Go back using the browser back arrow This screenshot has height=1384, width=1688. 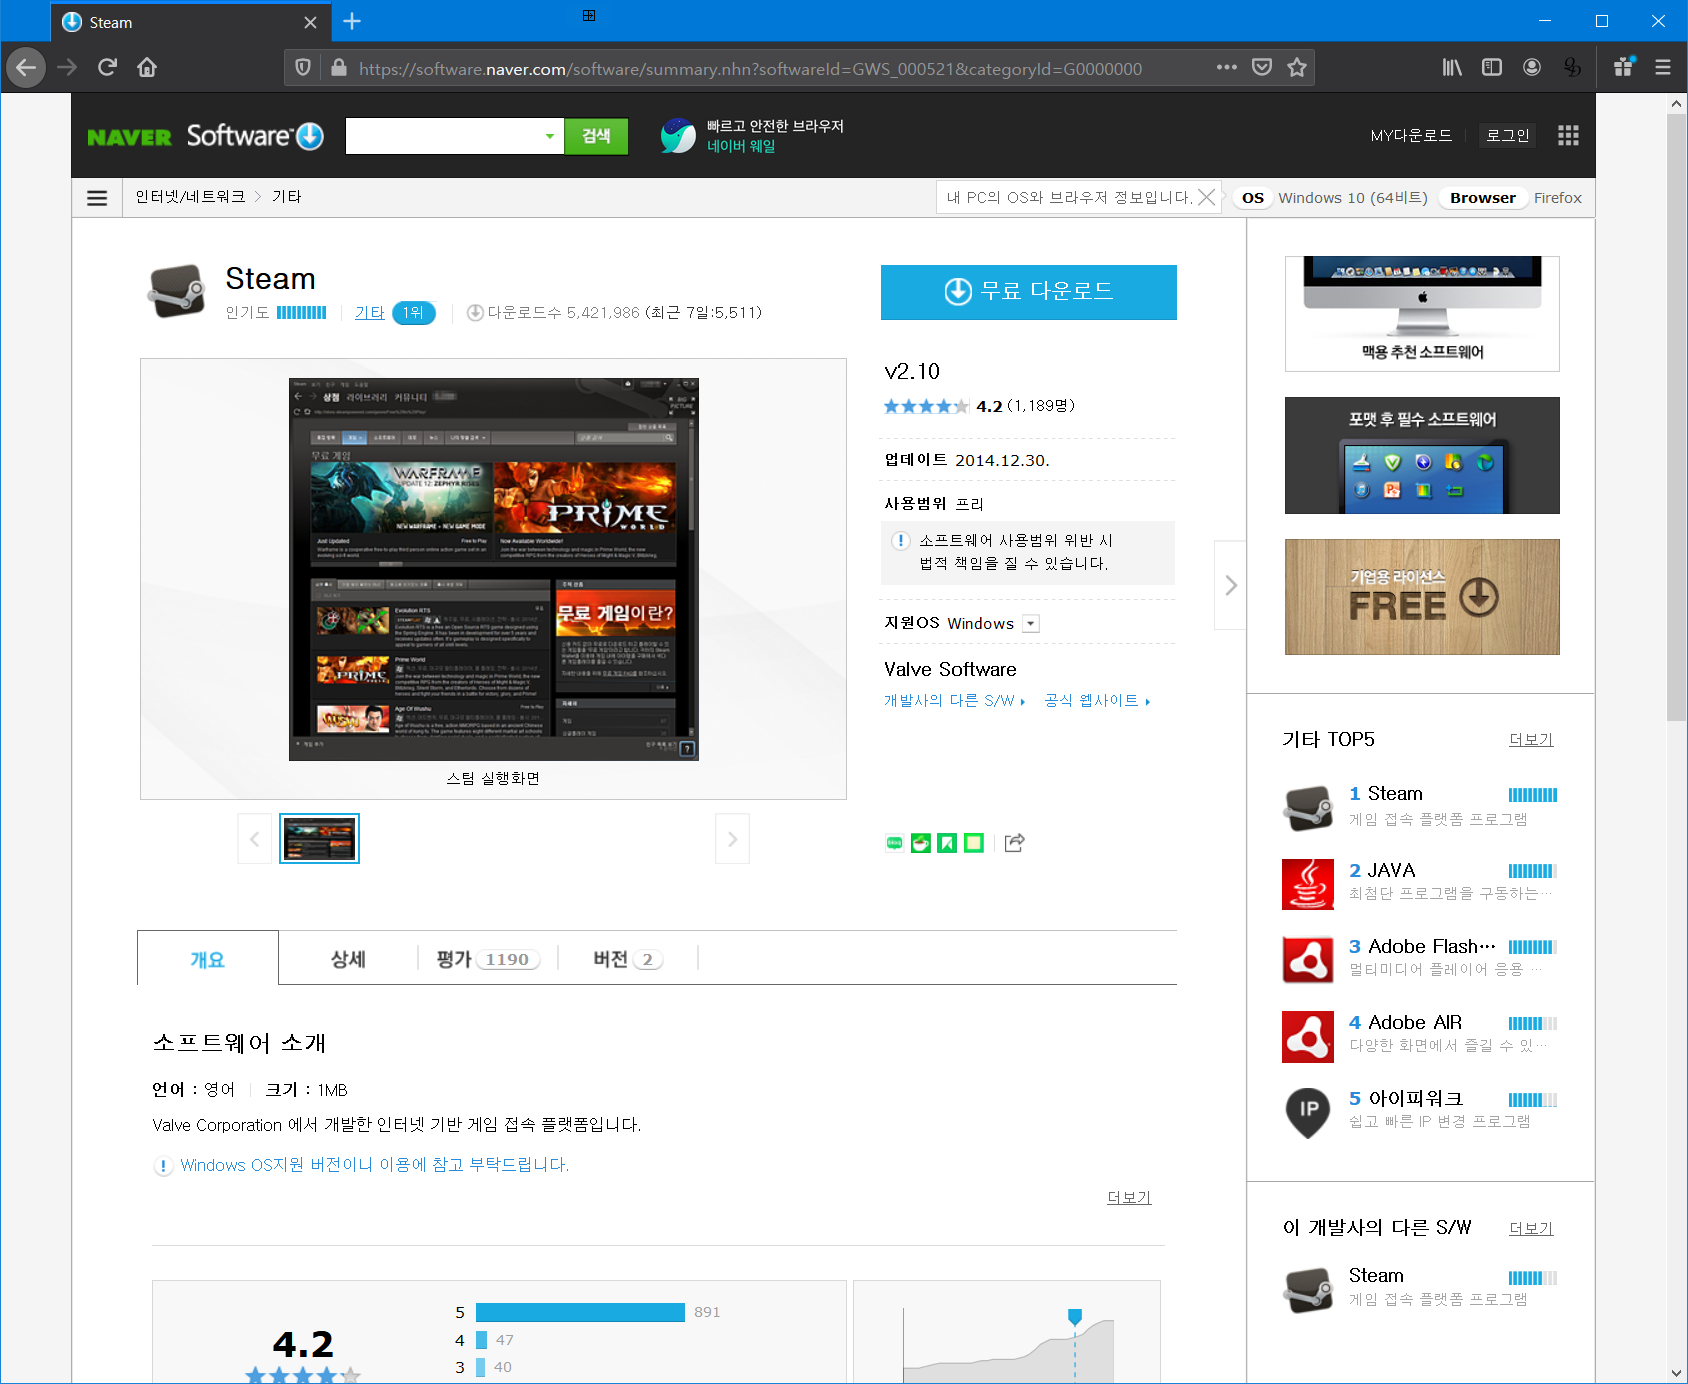tap(26, 67)
